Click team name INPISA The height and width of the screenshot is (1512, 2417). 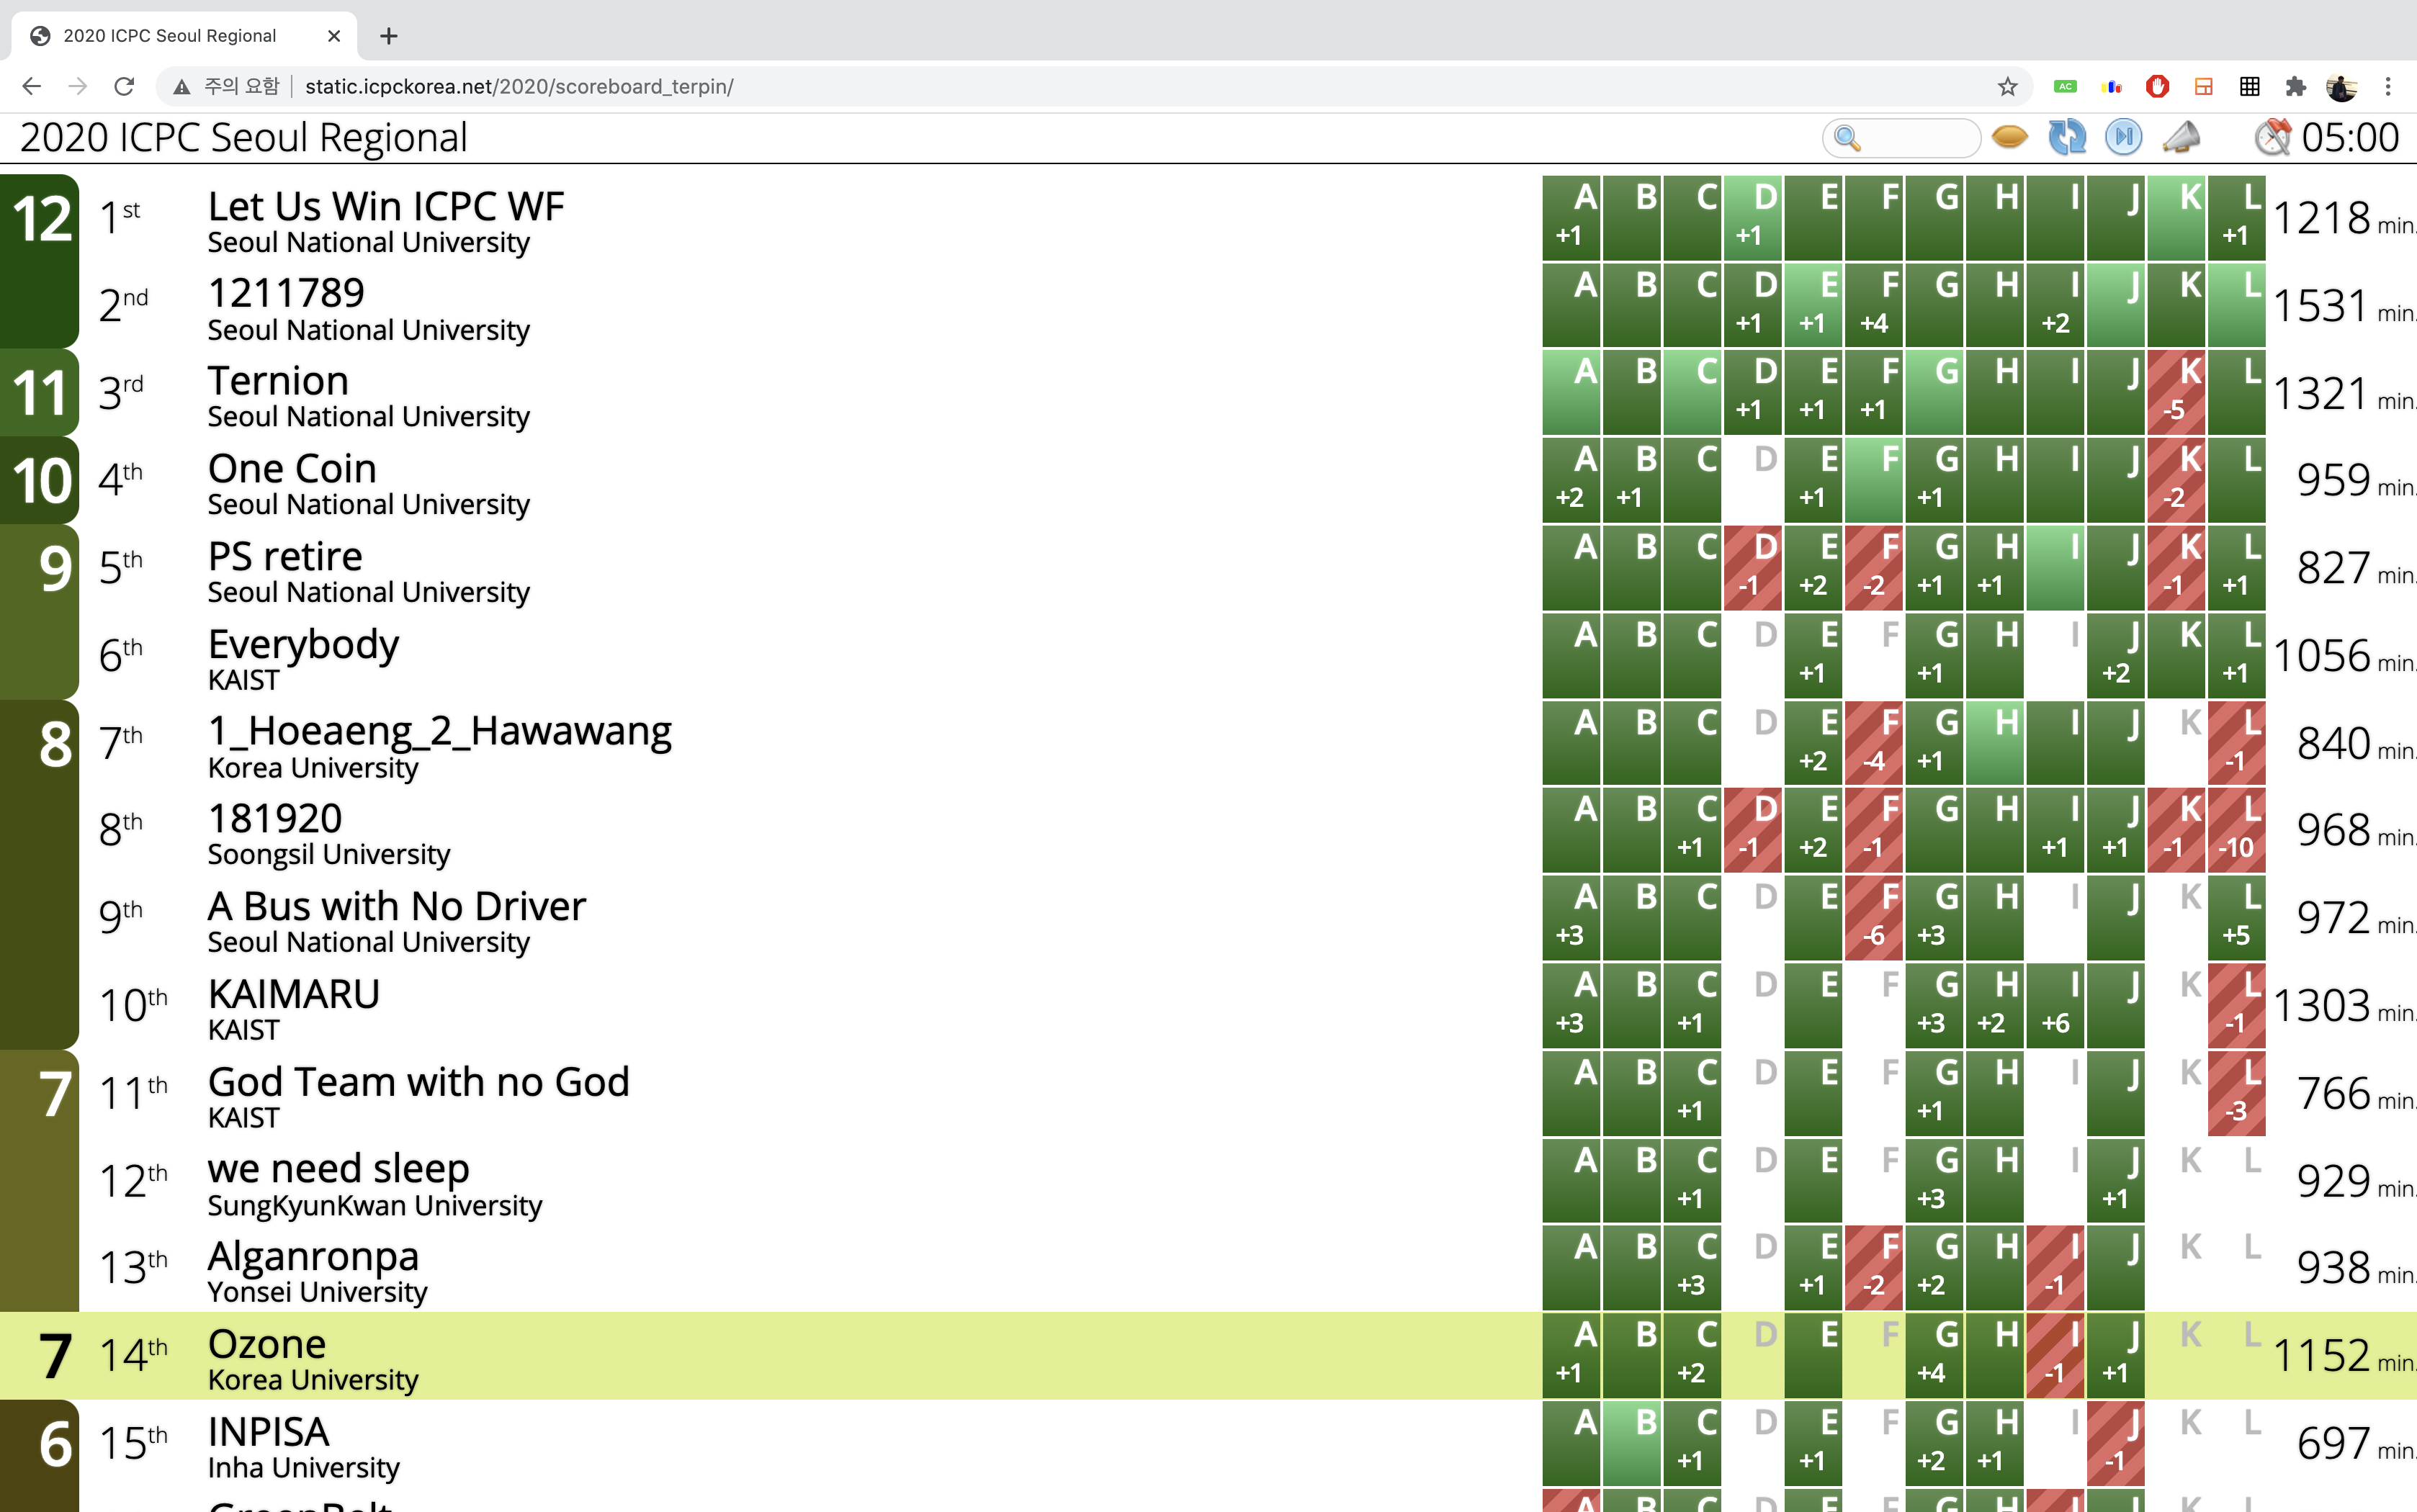(269, 1432)
